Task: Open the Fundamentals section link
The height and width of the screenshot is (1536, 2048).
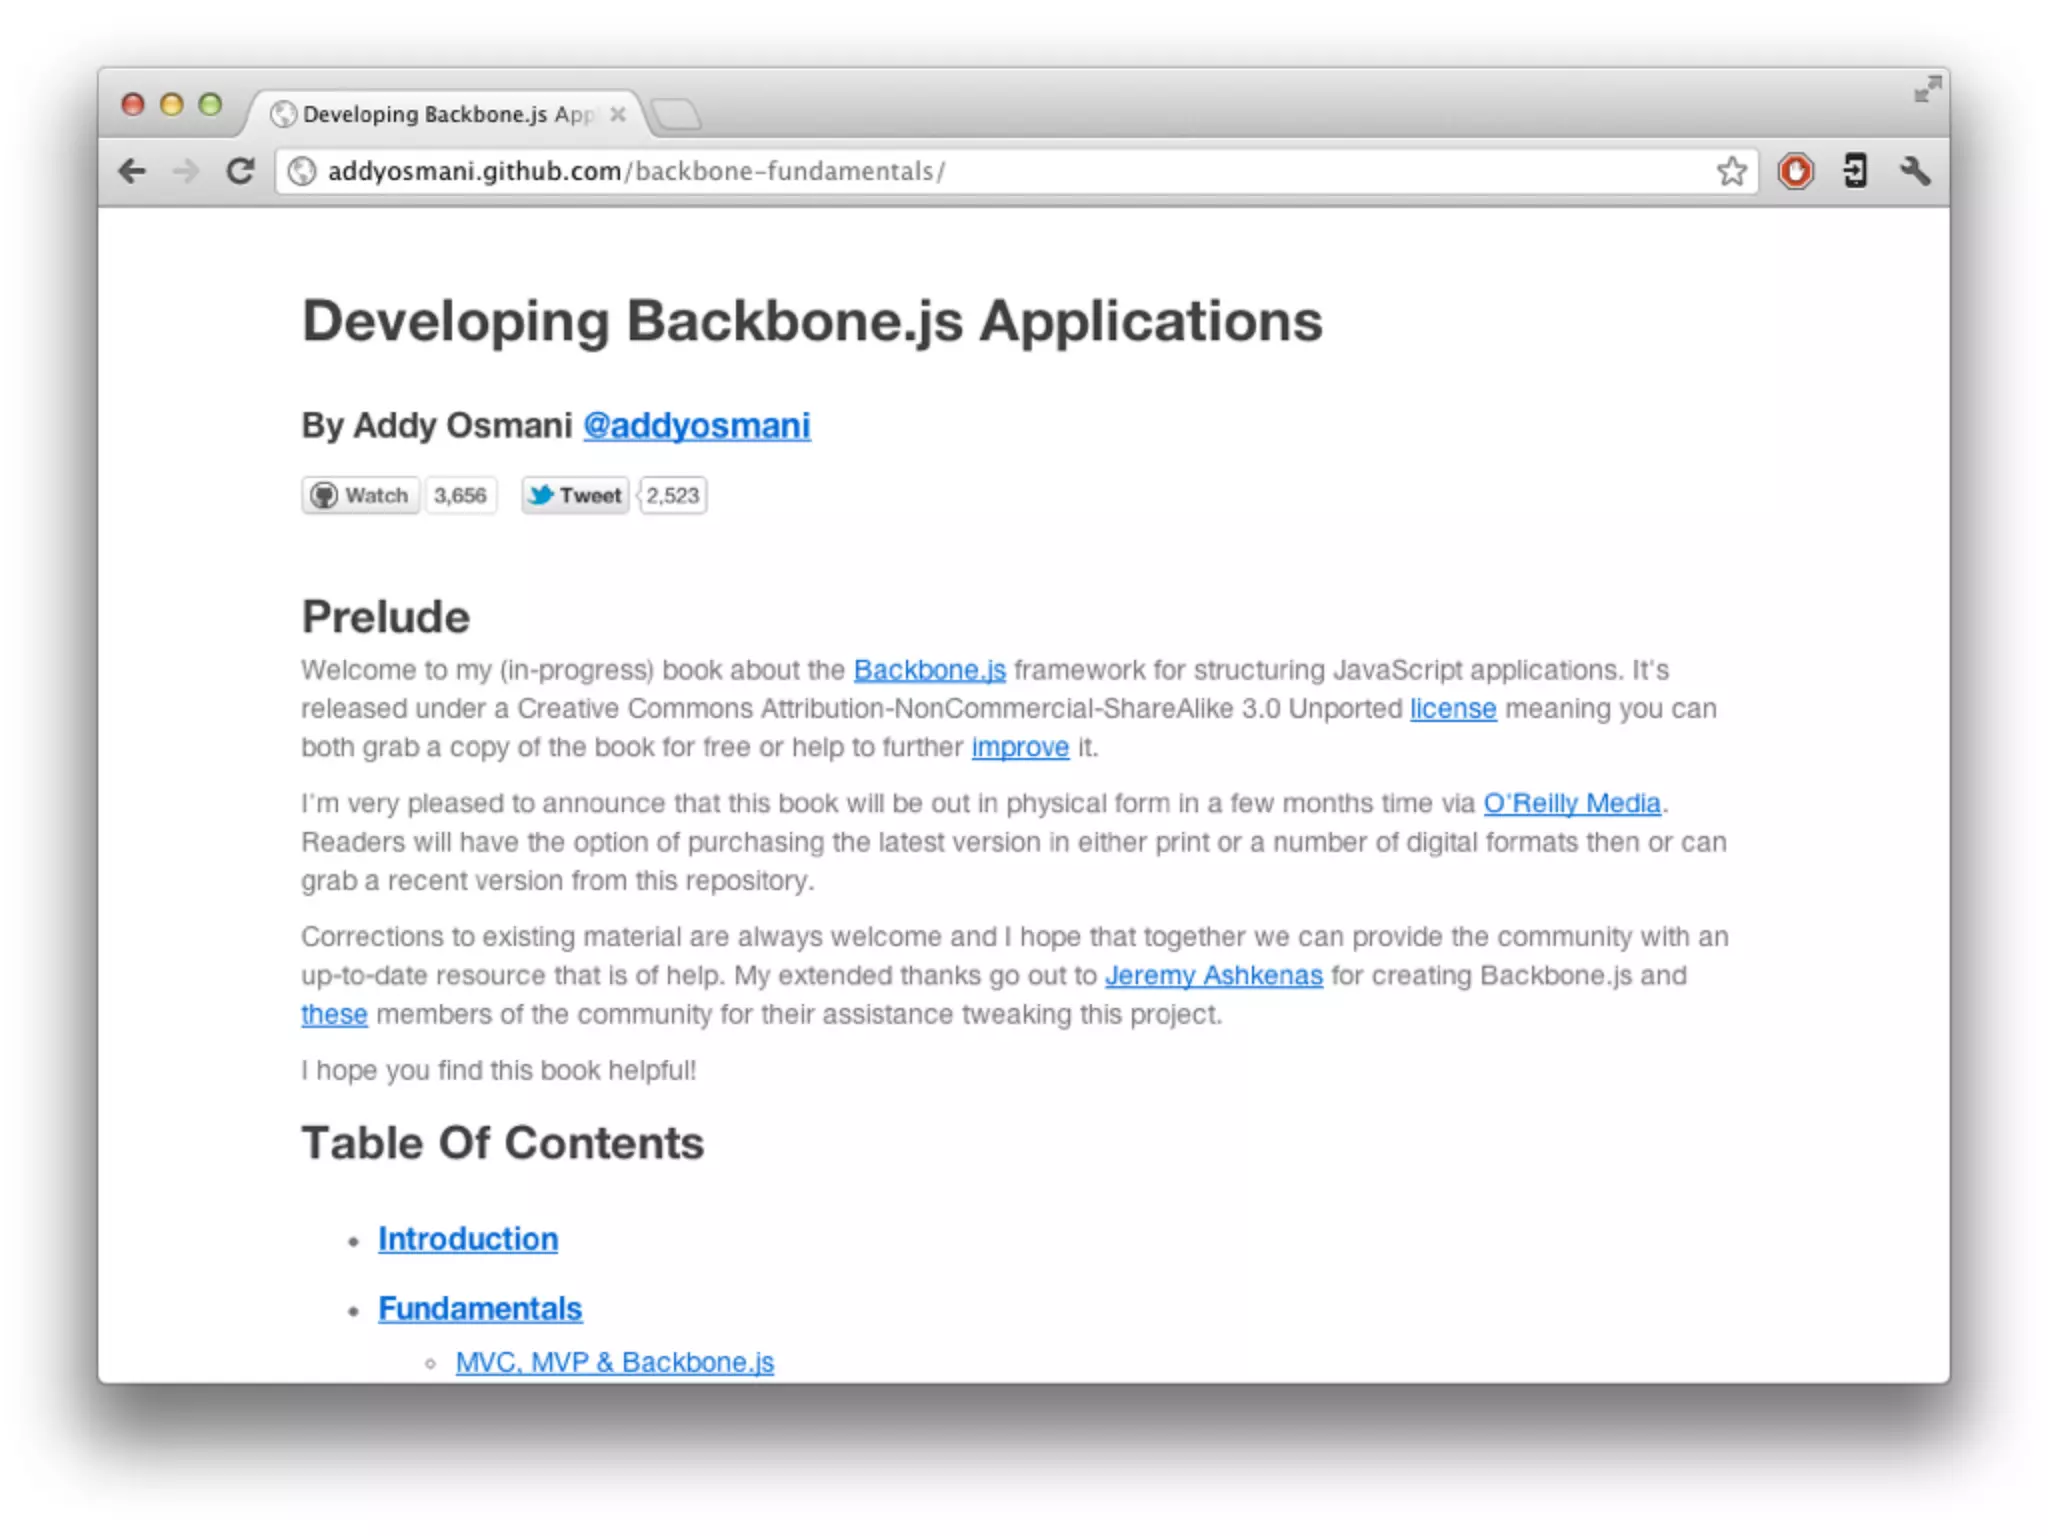Action: pyautogui.click(x=479, y=1308)
